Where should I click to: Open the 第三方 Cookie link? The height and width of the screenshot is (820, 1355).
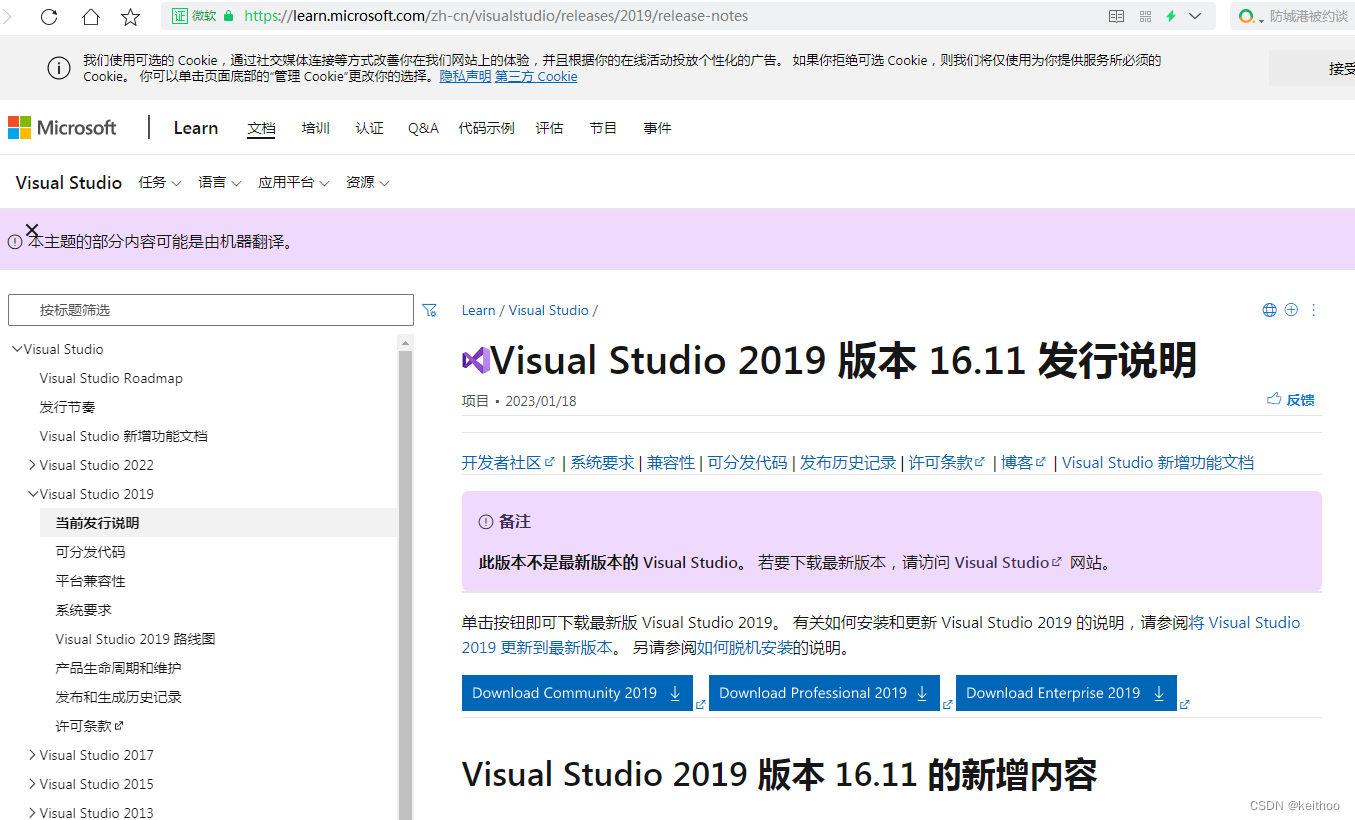[x=536, y=76]
